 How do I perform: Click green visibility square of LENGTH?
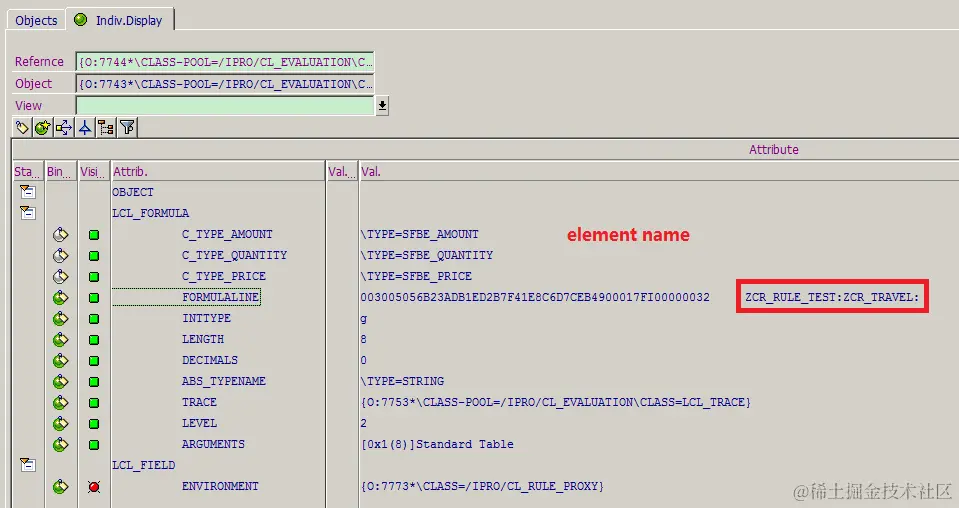click(94, 340)
